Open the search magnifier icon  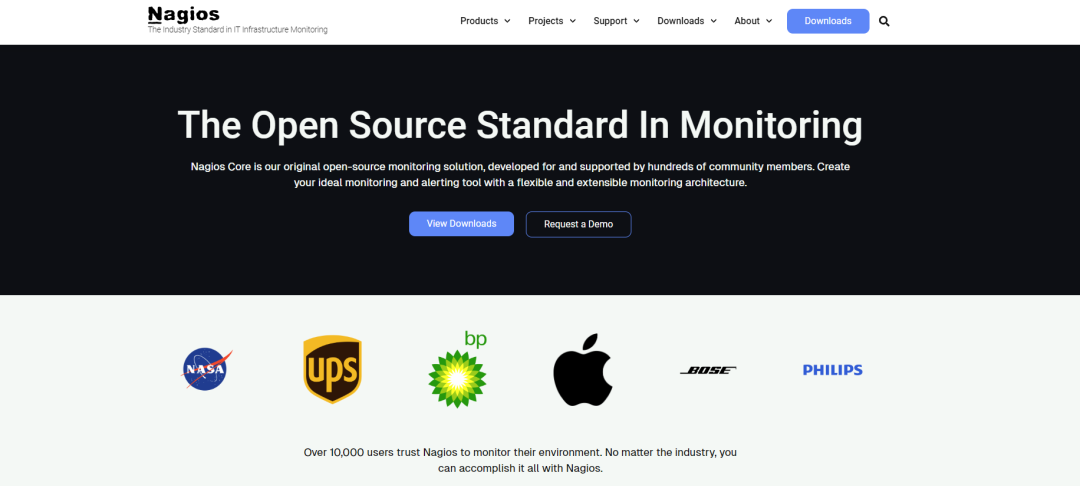[x=884, y=21]
